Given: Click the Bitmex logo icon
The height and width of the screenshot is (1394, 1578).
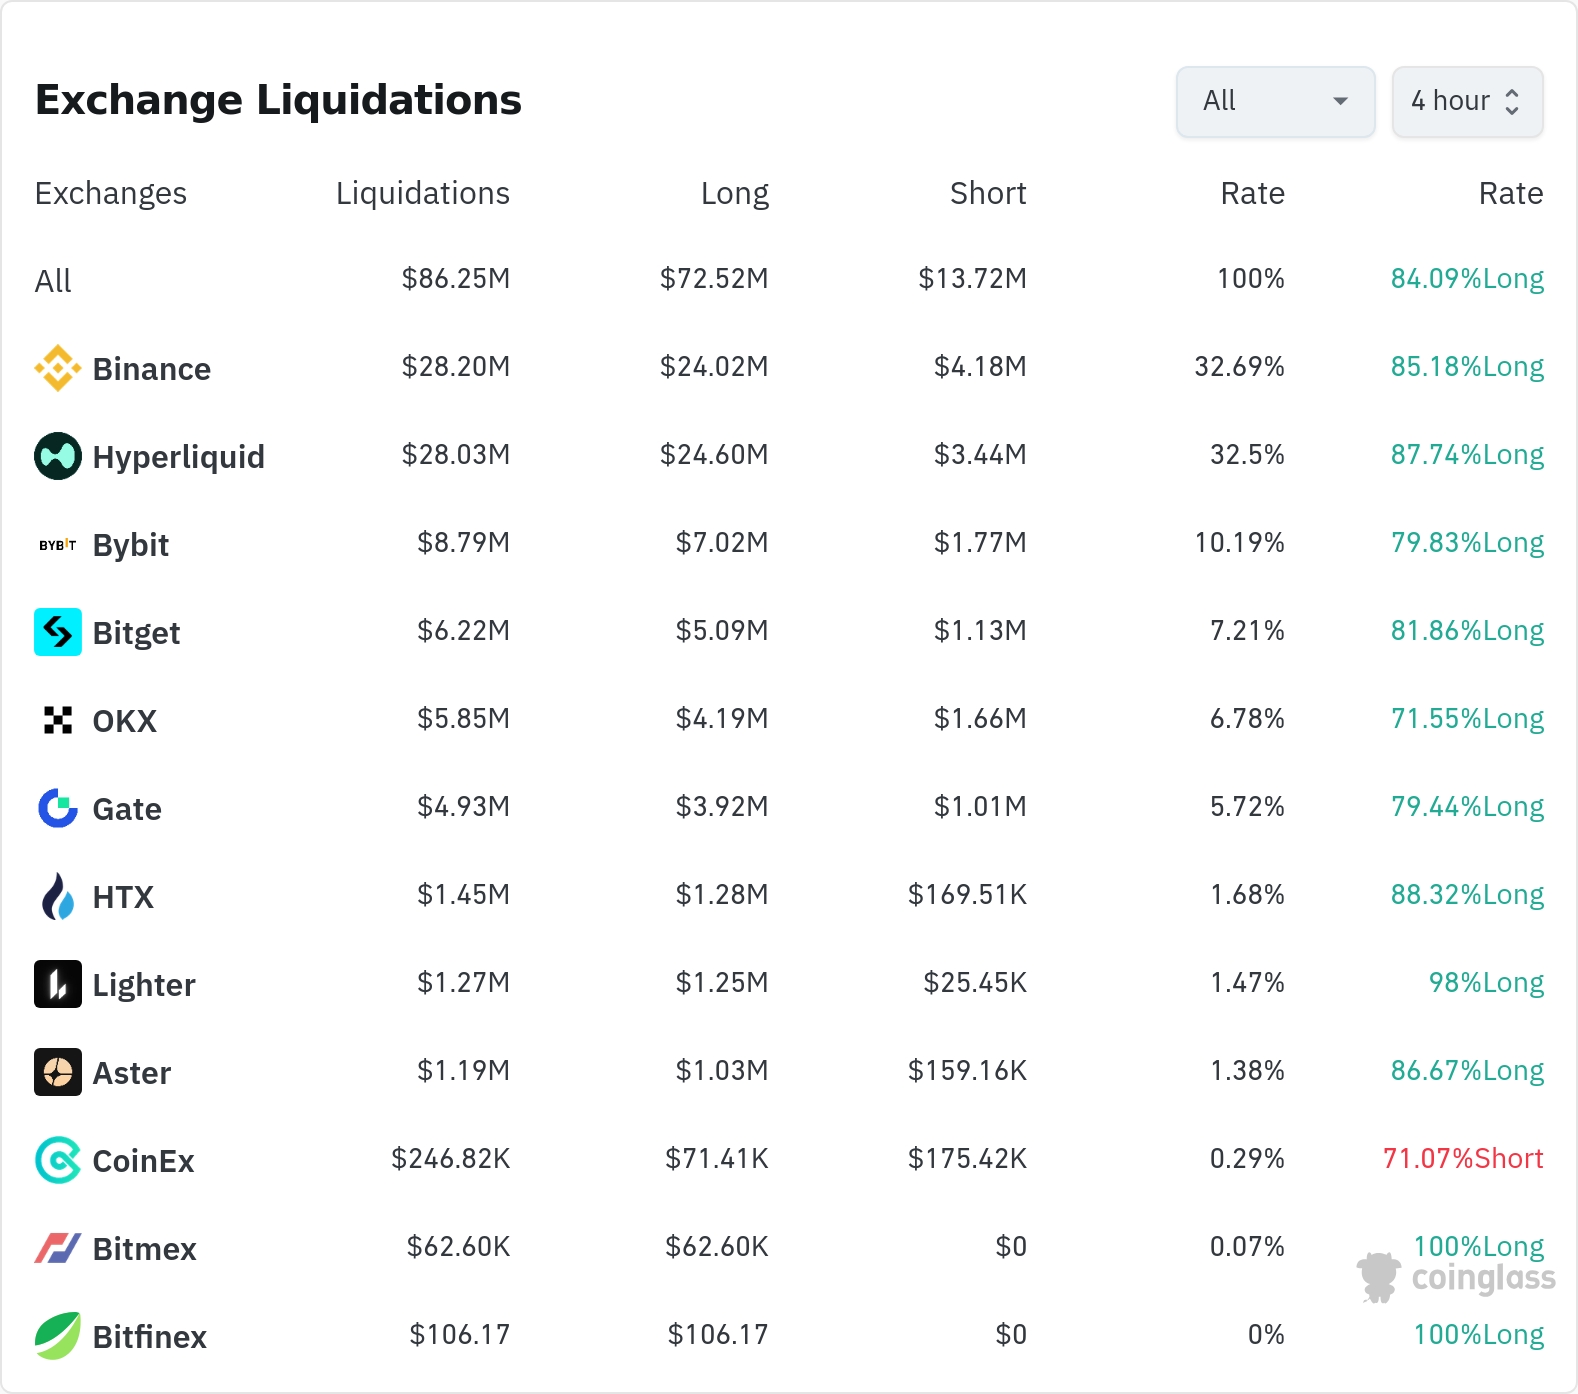Looking at the screenshot, I should click(x=58, y=1248).
